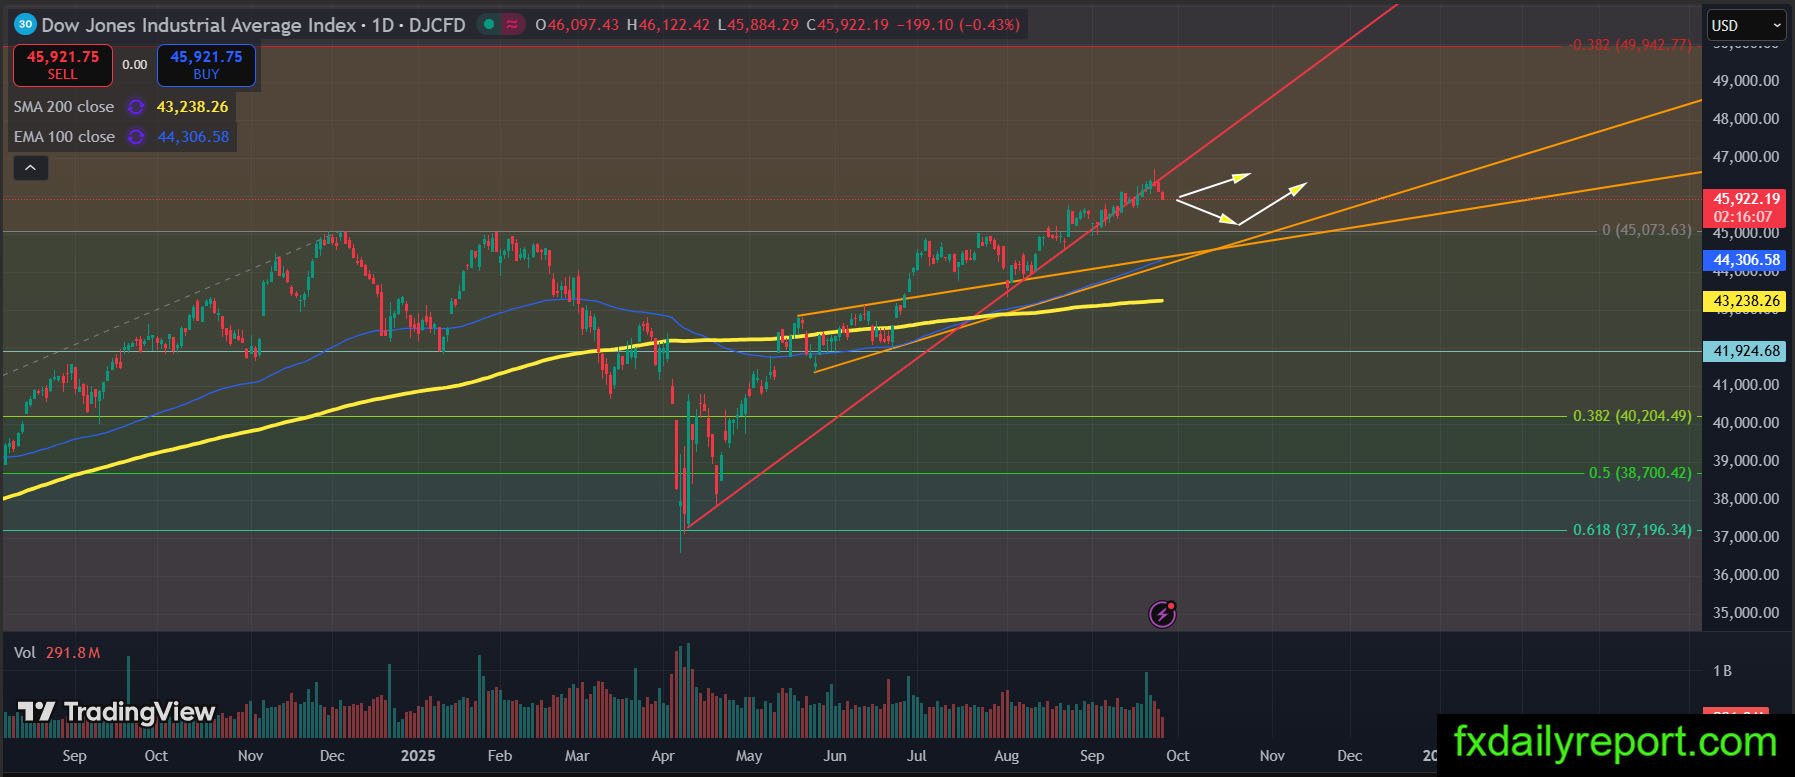The height and width of the screenshot is (777, 1795).
Task: Open the lightning bolt event marker
Action: (1162, 614)
